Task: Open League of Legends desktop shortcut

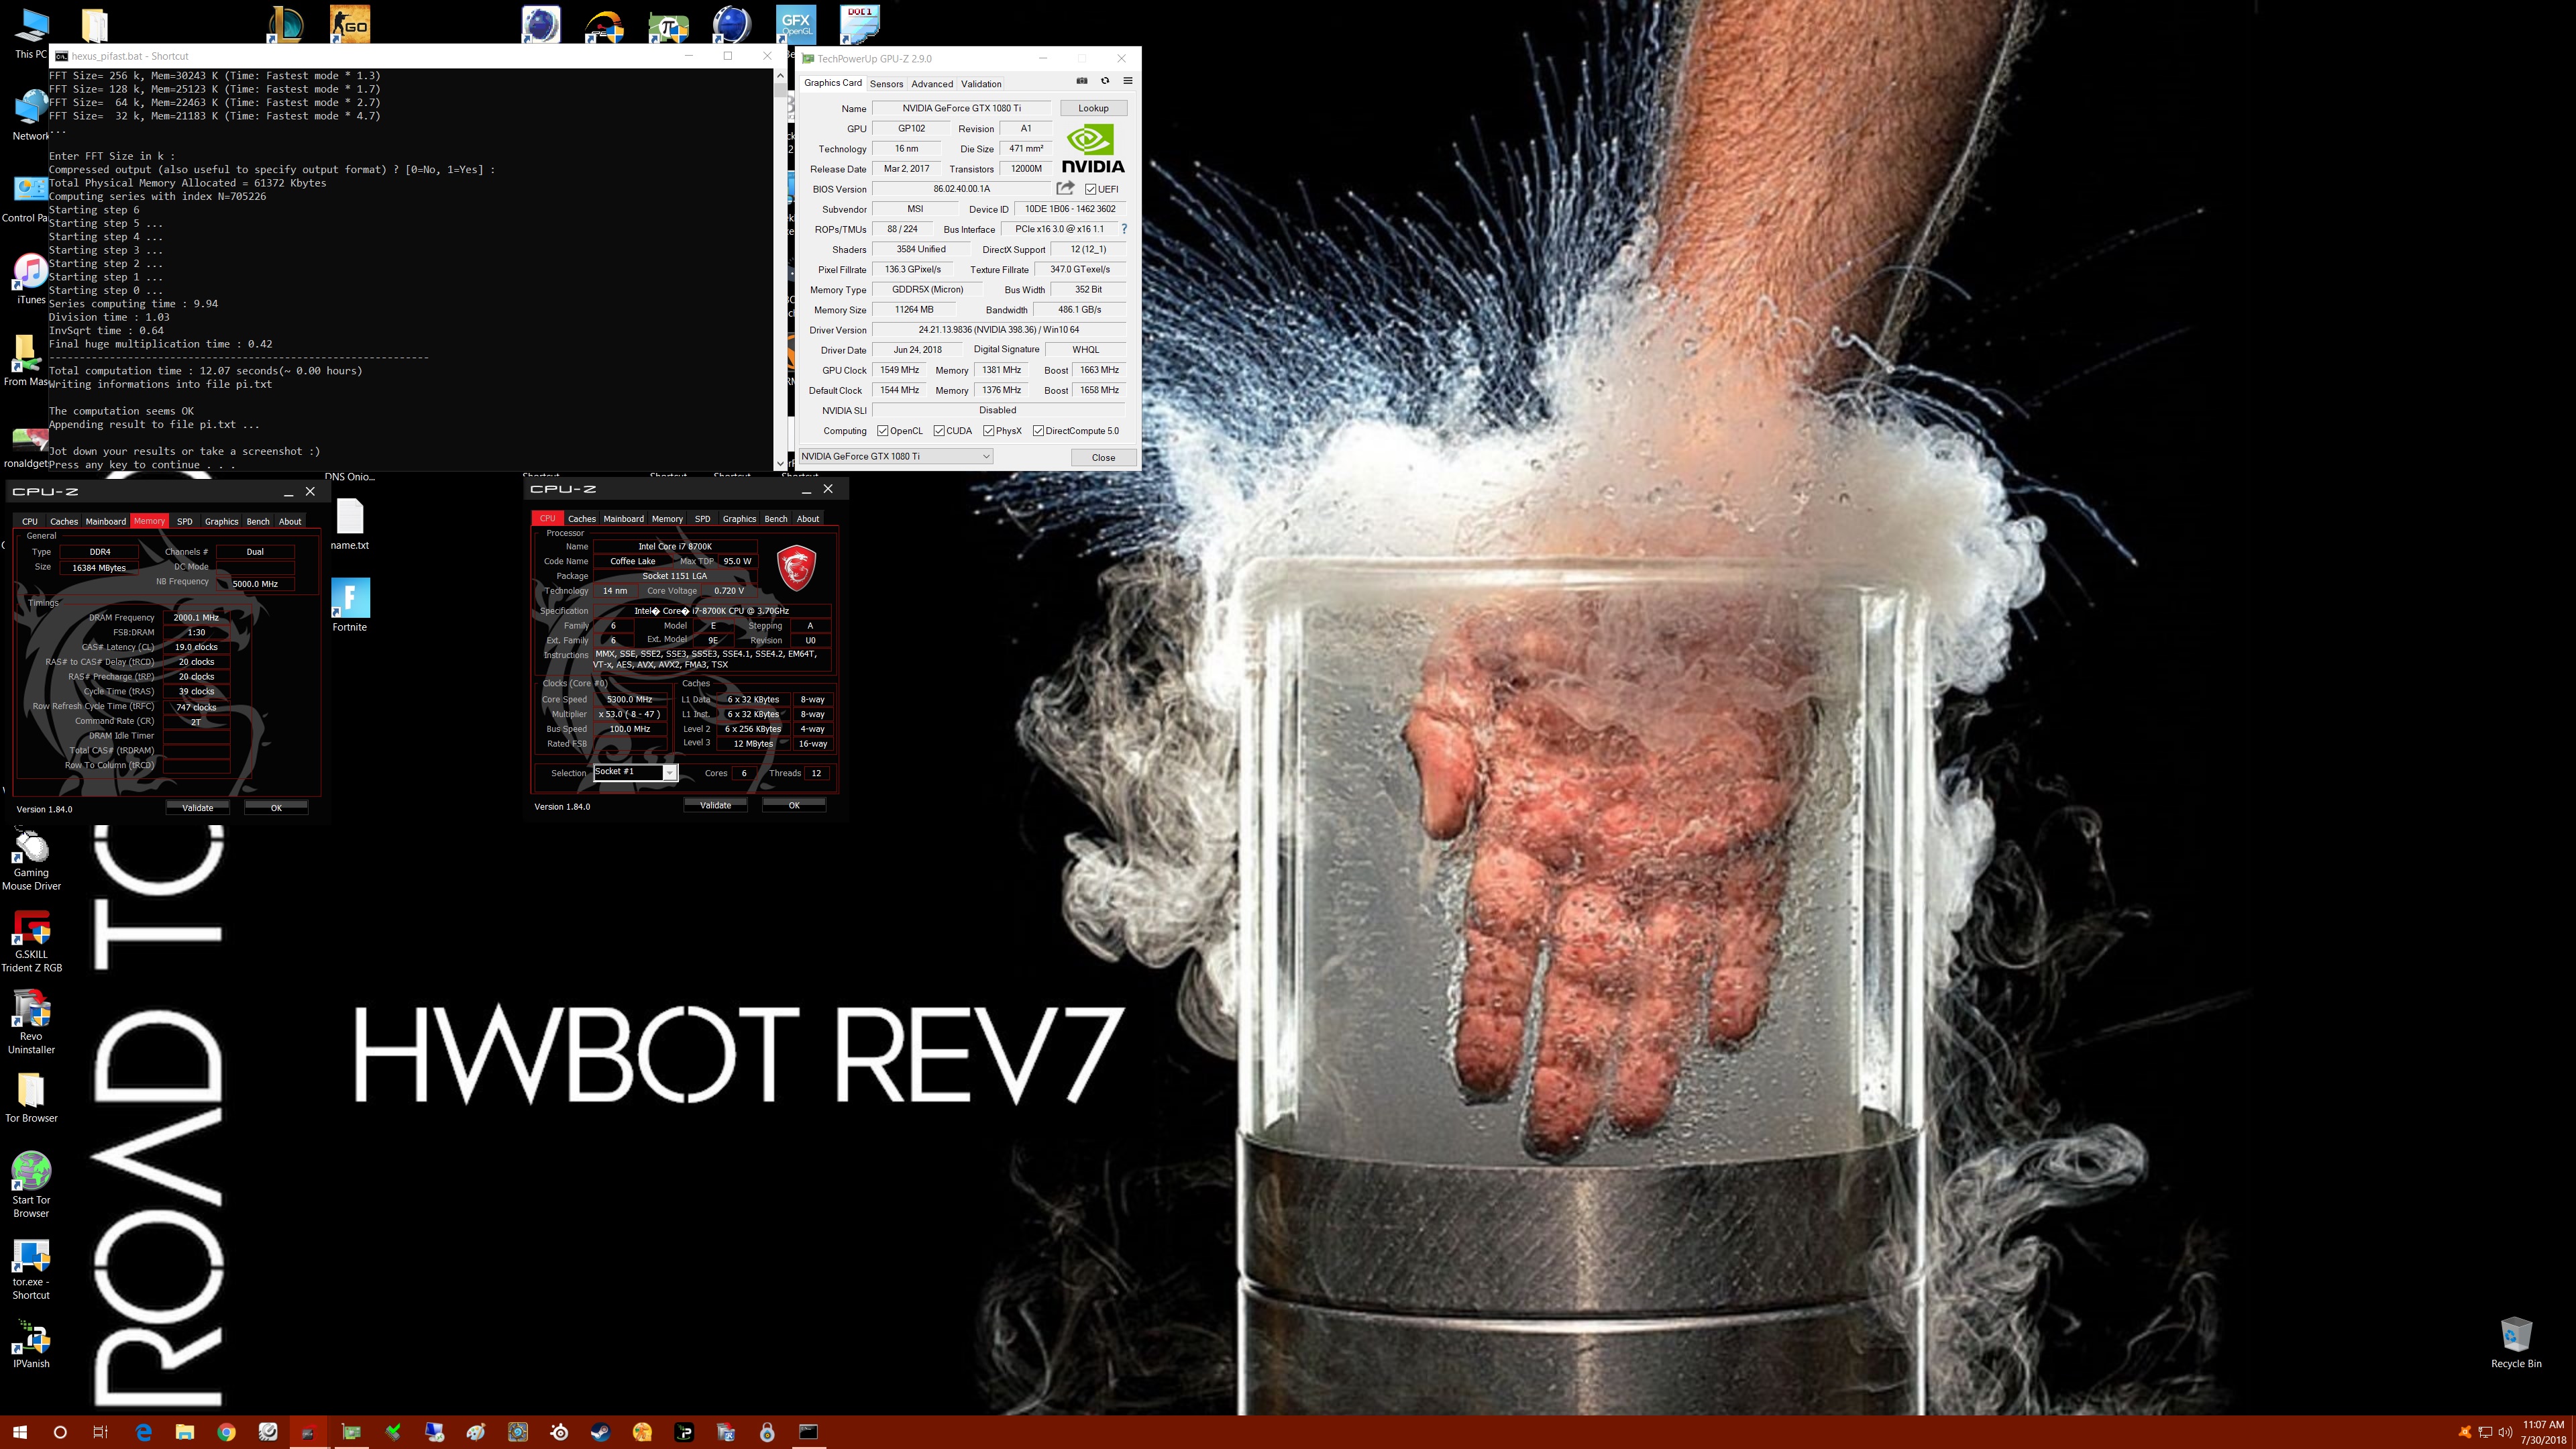Action: coord(286,24)
